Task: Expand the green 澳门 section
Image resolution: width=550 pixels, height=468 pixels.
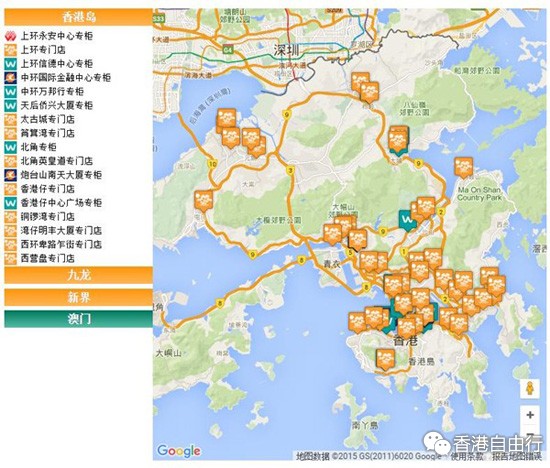Action: [79, 319]
